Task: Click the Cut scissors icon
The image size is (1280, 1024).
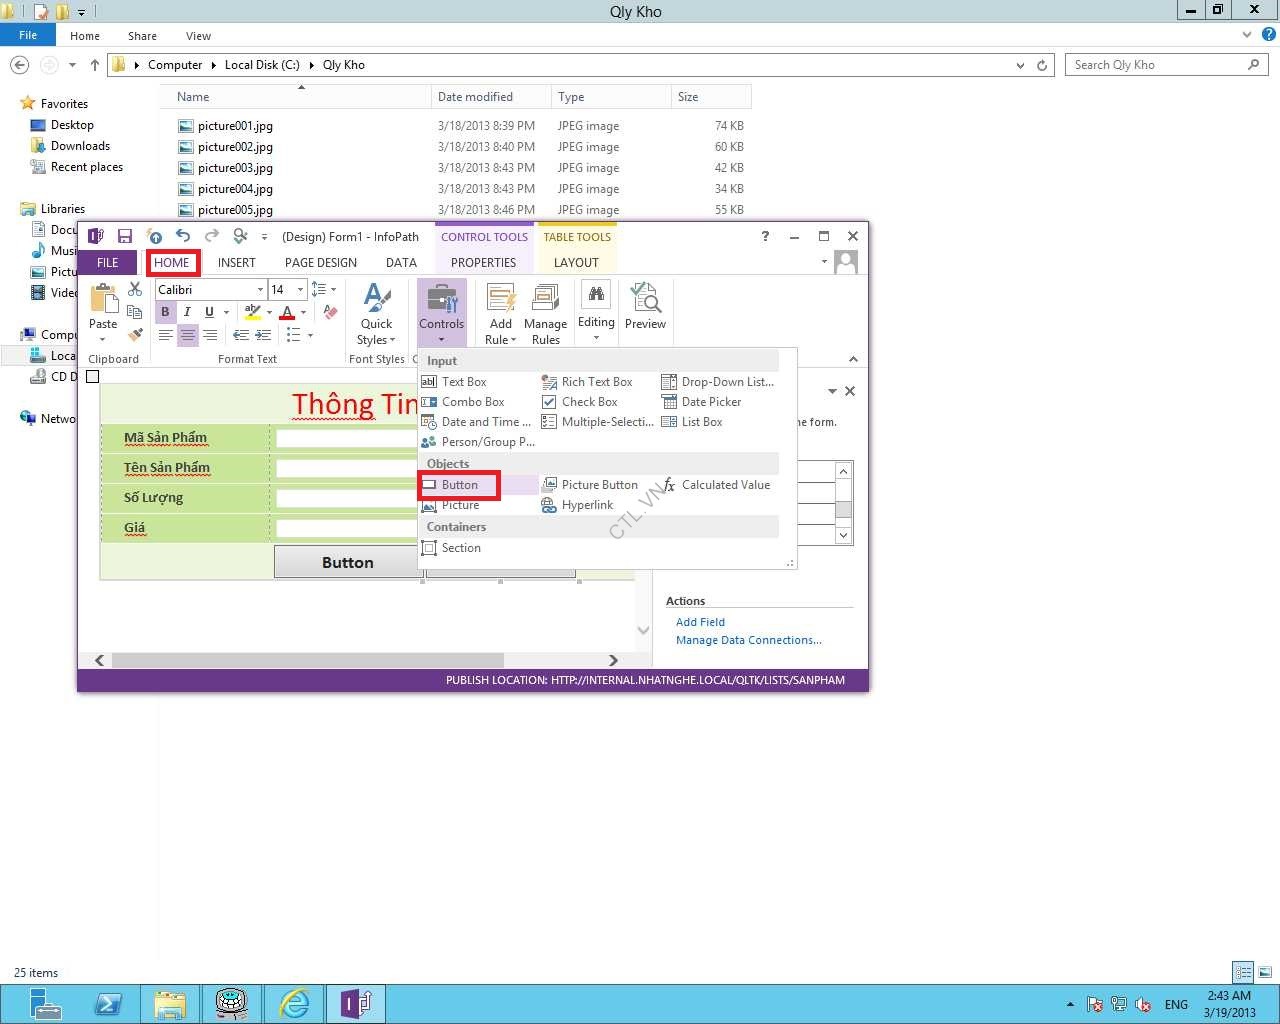Action: (x=135, y=290)
